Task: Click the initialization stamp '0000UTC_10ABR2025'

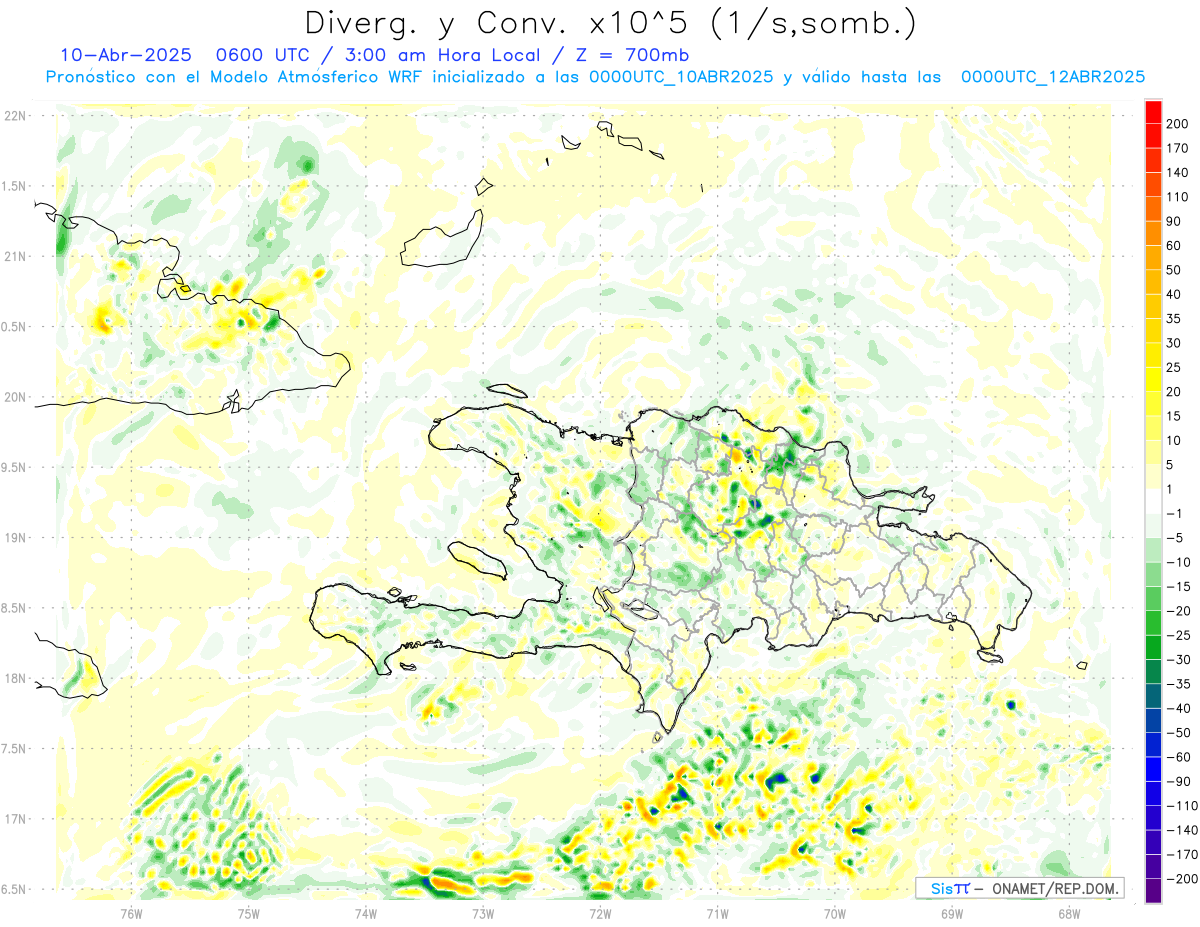Action: pos(681,77)
